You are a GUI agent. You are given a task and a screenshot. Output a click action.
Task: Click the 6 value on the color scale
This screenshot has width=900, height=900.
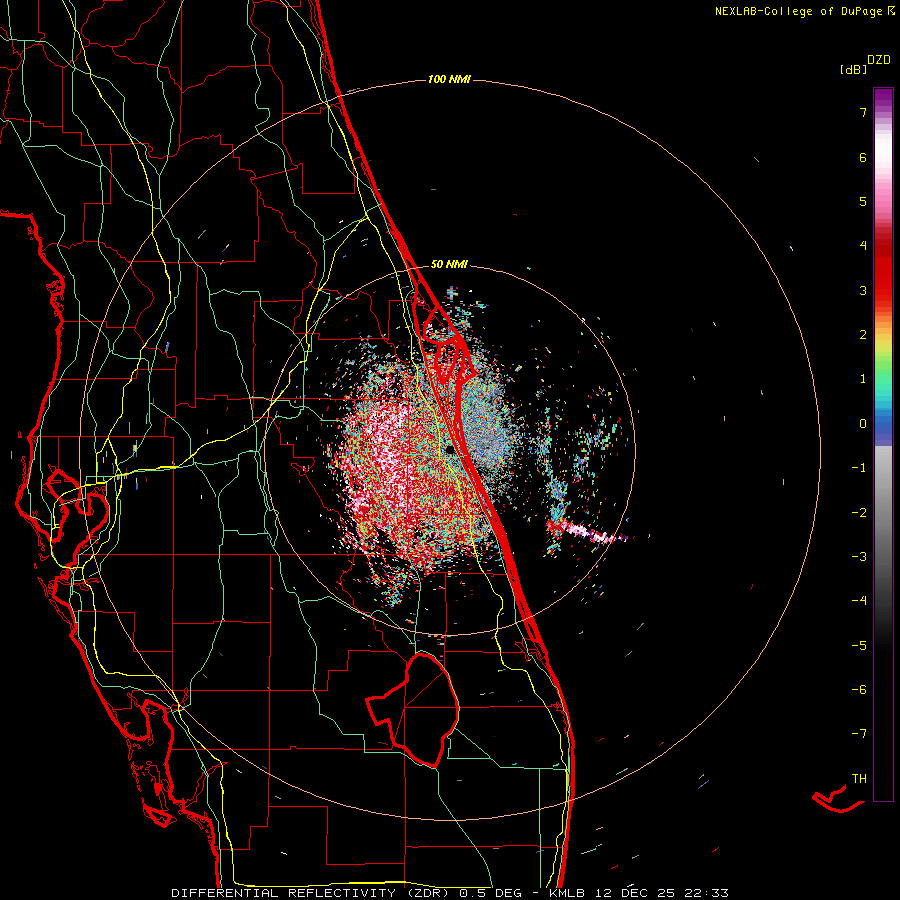tap(863, 157)
